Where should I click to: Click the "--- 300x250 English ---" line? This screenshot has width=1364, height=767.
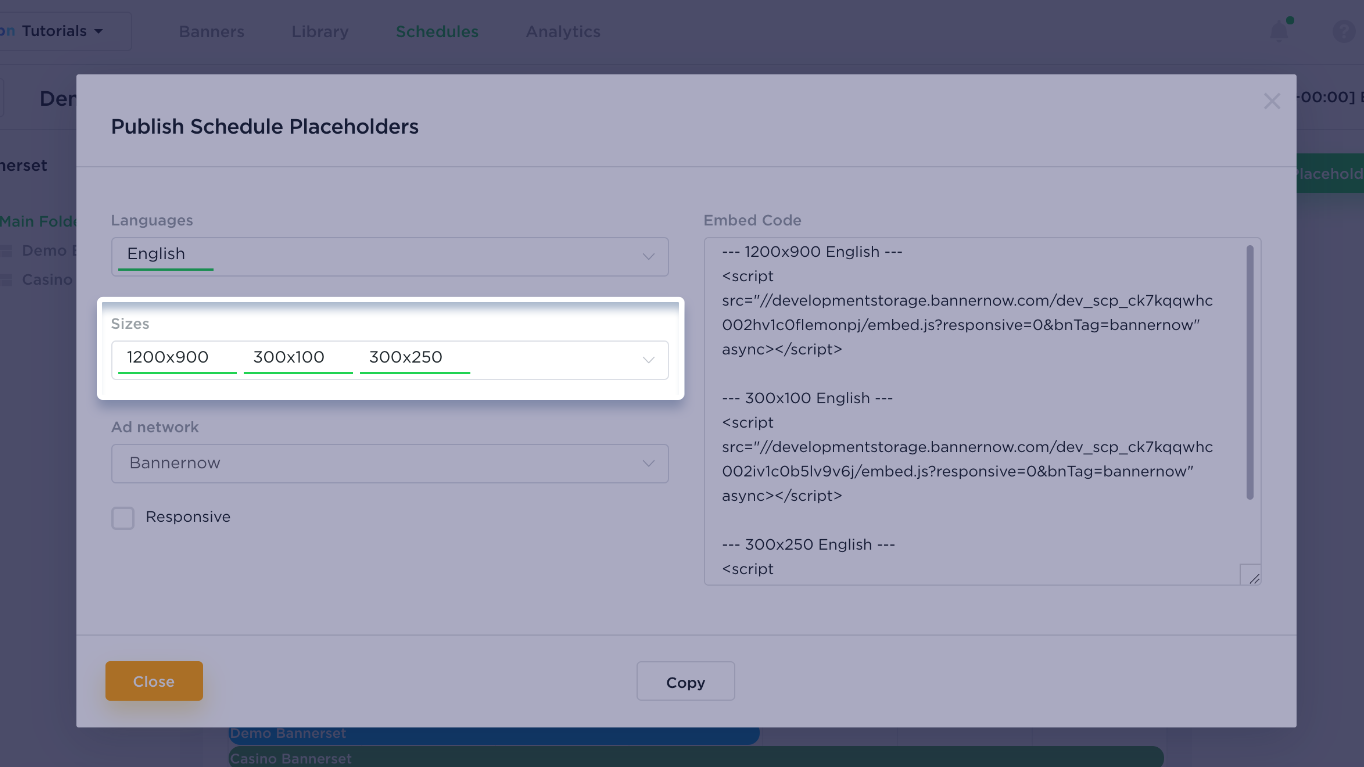(808, 545)
